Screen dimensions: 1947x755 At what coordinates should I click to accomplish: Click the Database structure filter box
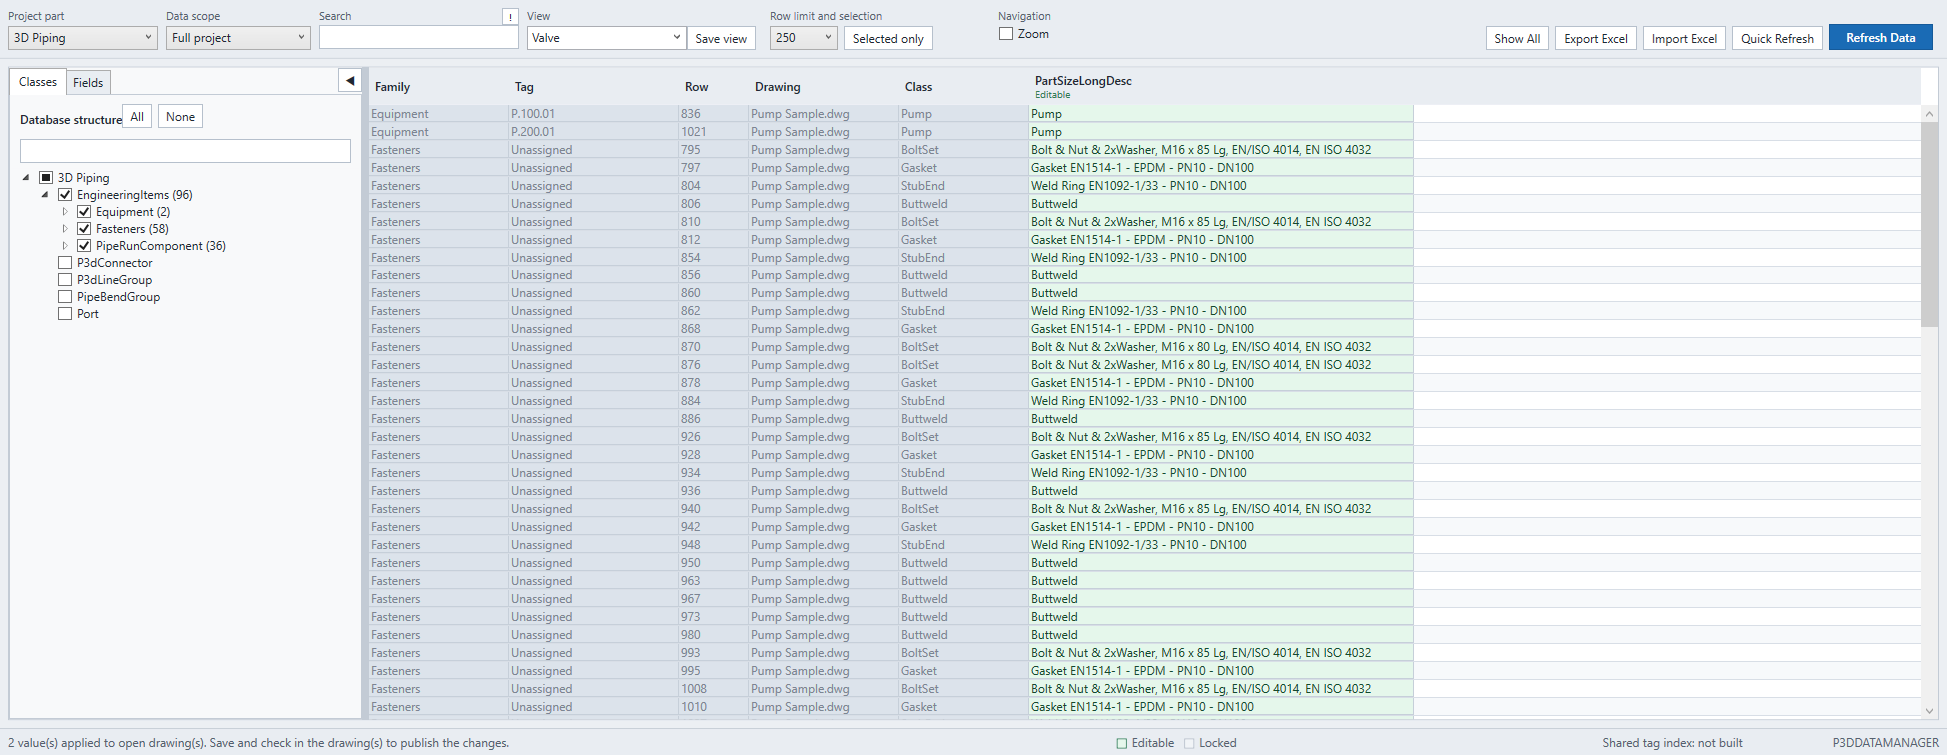click(185, 151)
